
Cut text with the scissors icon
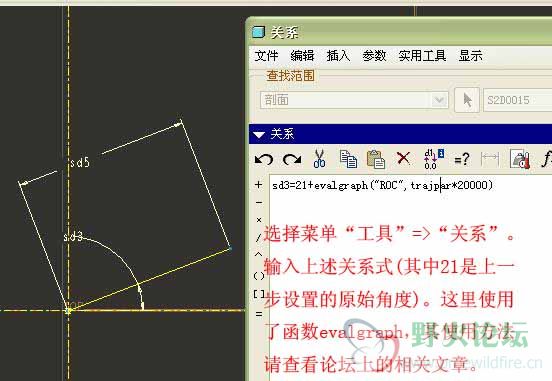click(x=319, y=159)
